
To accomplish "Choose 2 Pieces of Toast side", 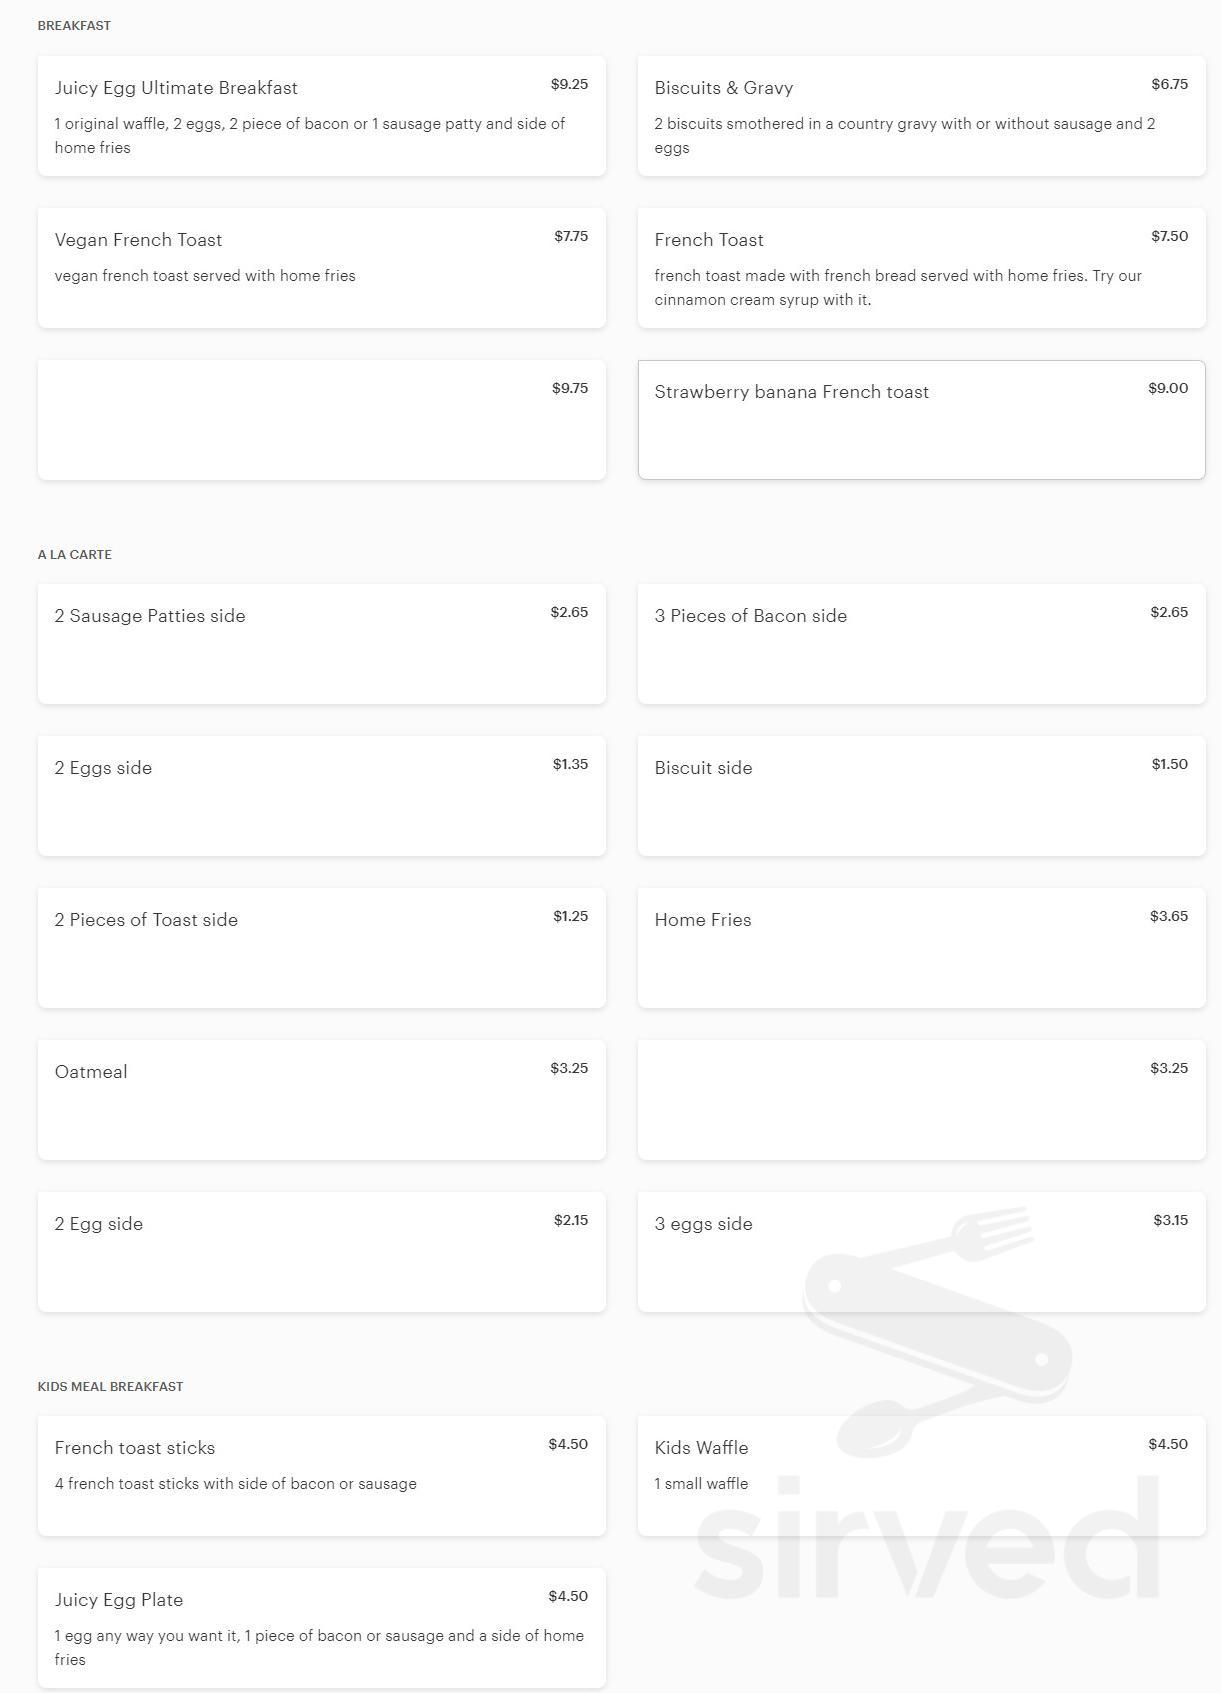I will click(x=321, y=948).
